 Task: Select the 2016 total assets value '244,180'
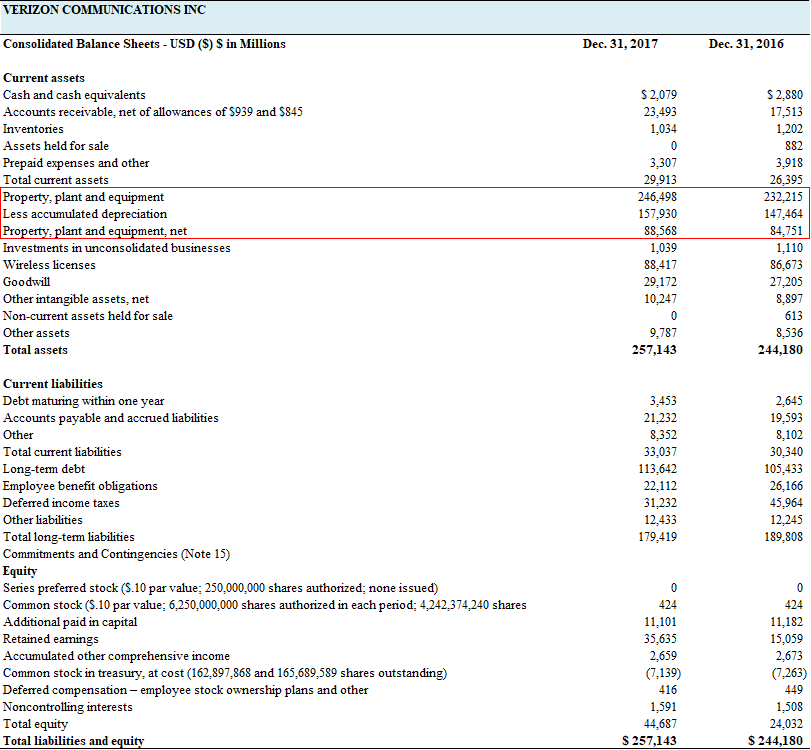tap(780, 350)
